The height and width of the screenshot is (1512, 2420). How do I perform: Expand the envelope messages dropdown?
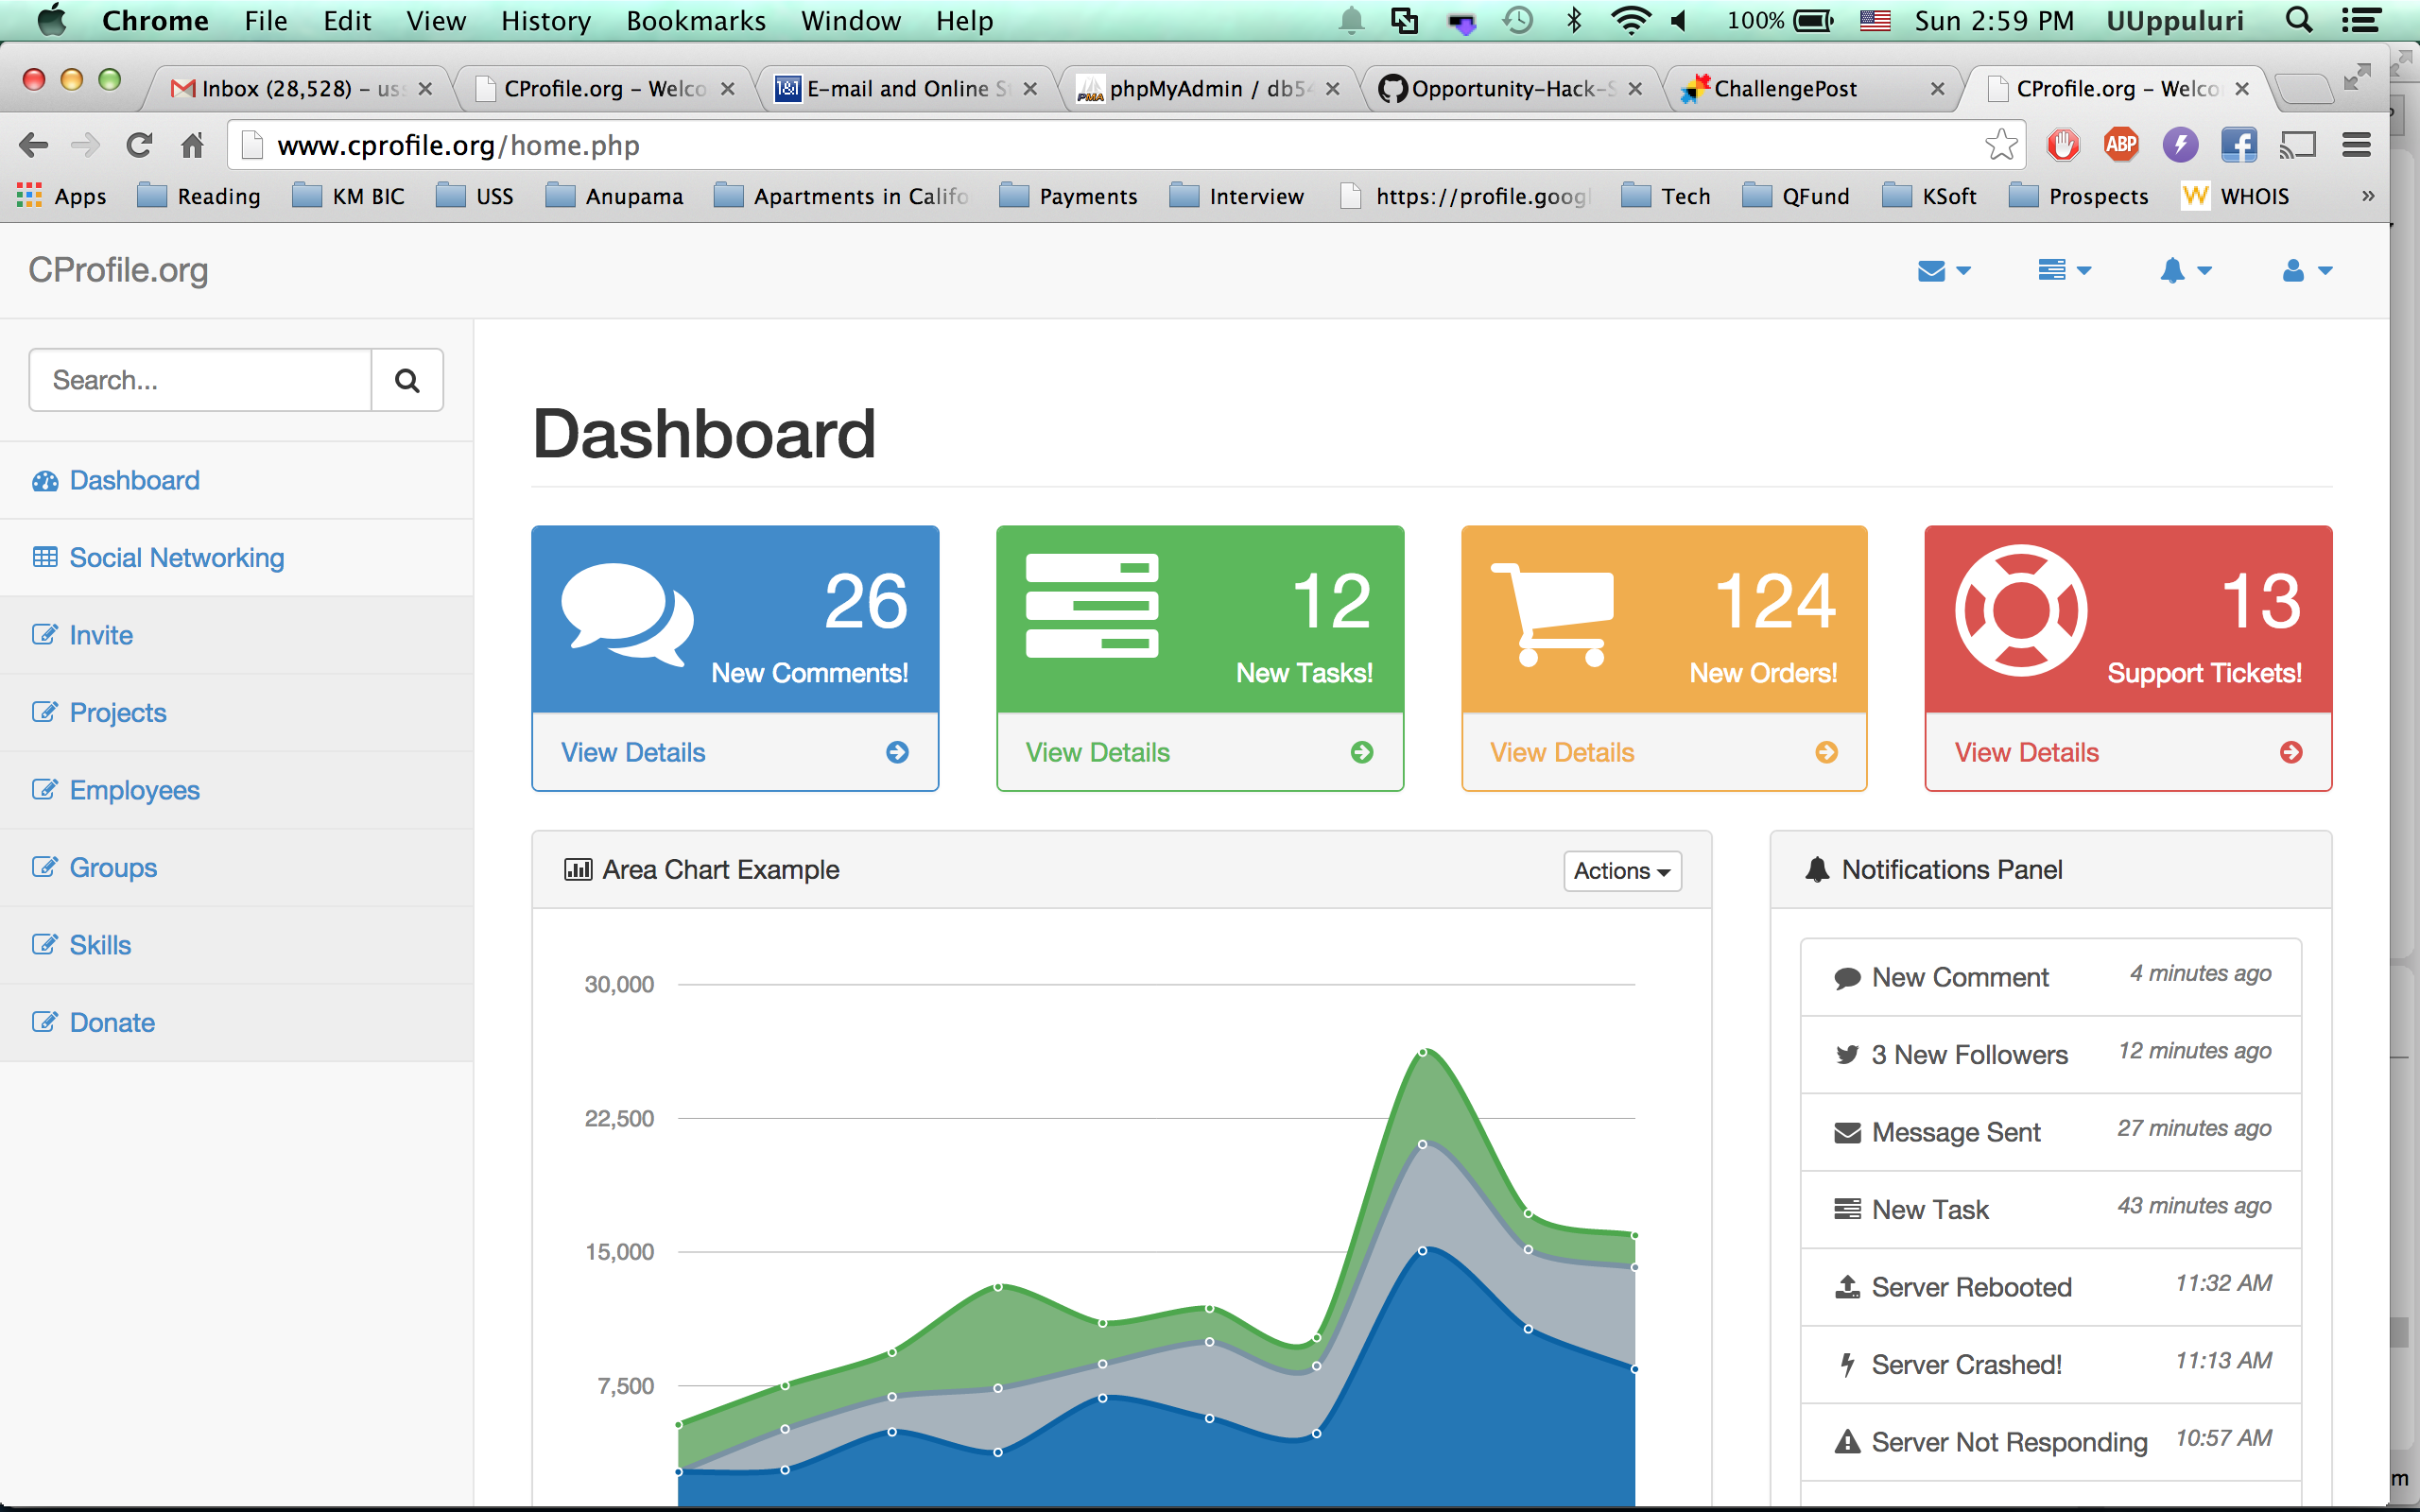tap(1943, 271)
